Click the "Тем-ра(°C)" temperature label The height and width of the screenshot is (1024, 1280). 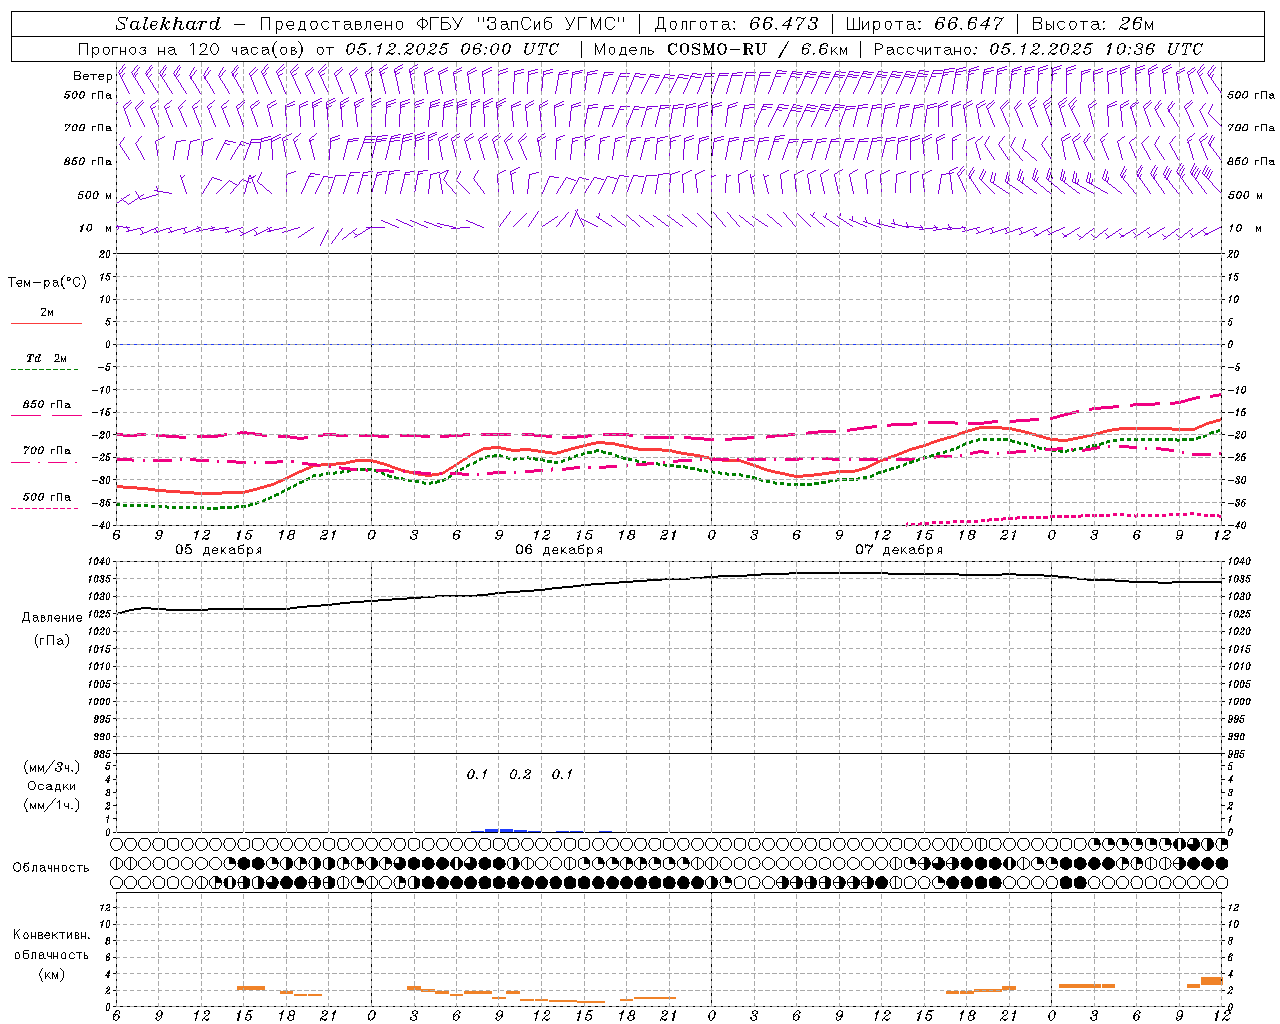[47, 283]
